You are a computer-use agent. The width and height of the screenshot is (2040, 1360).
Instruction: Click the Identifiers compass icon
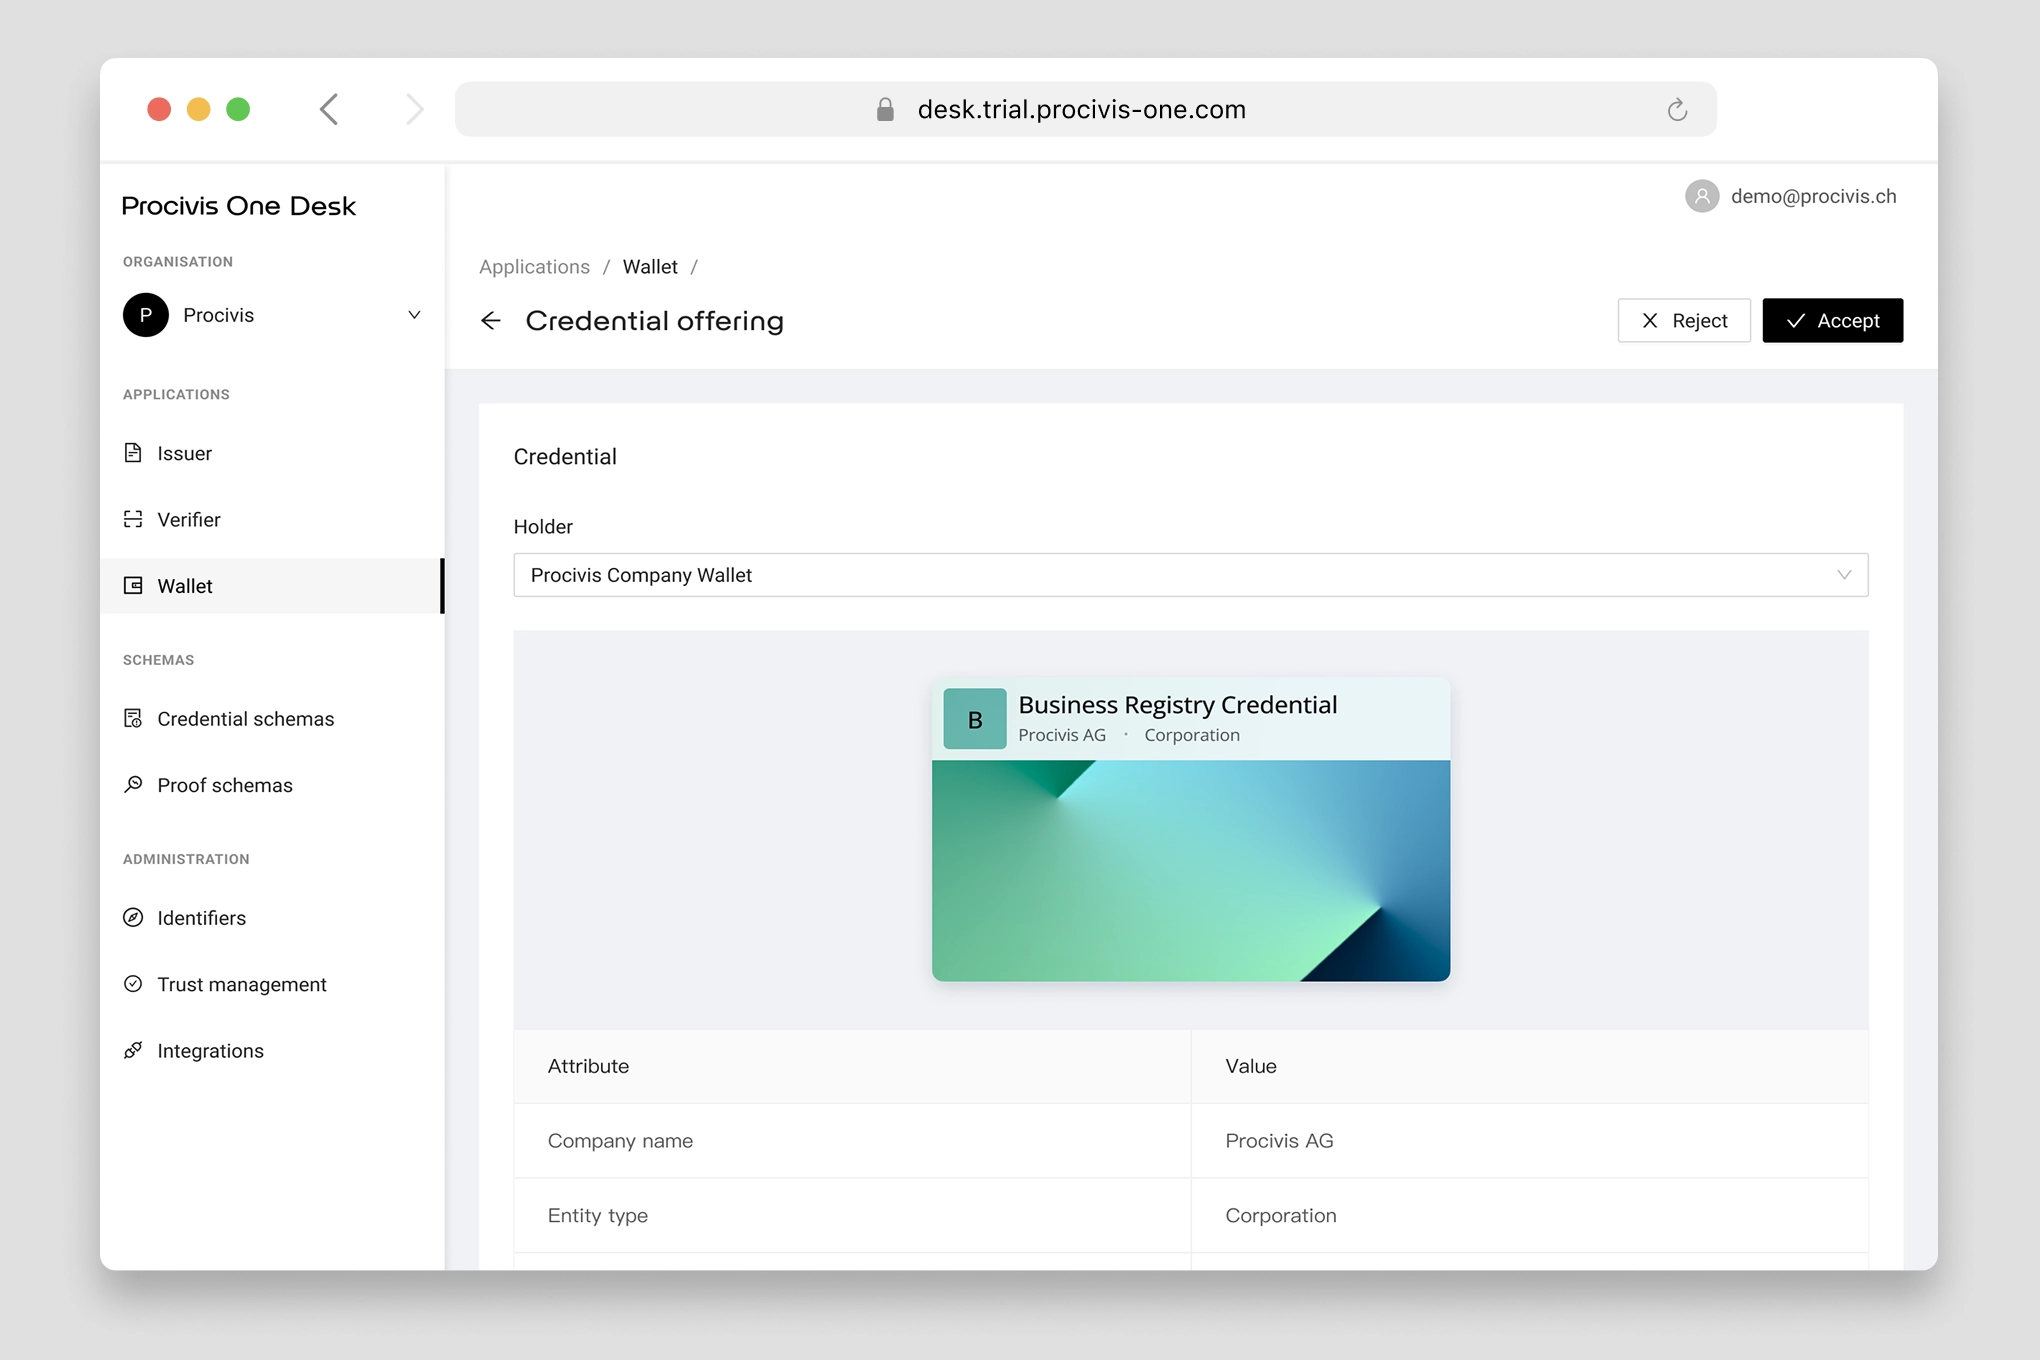coord(133,917)
